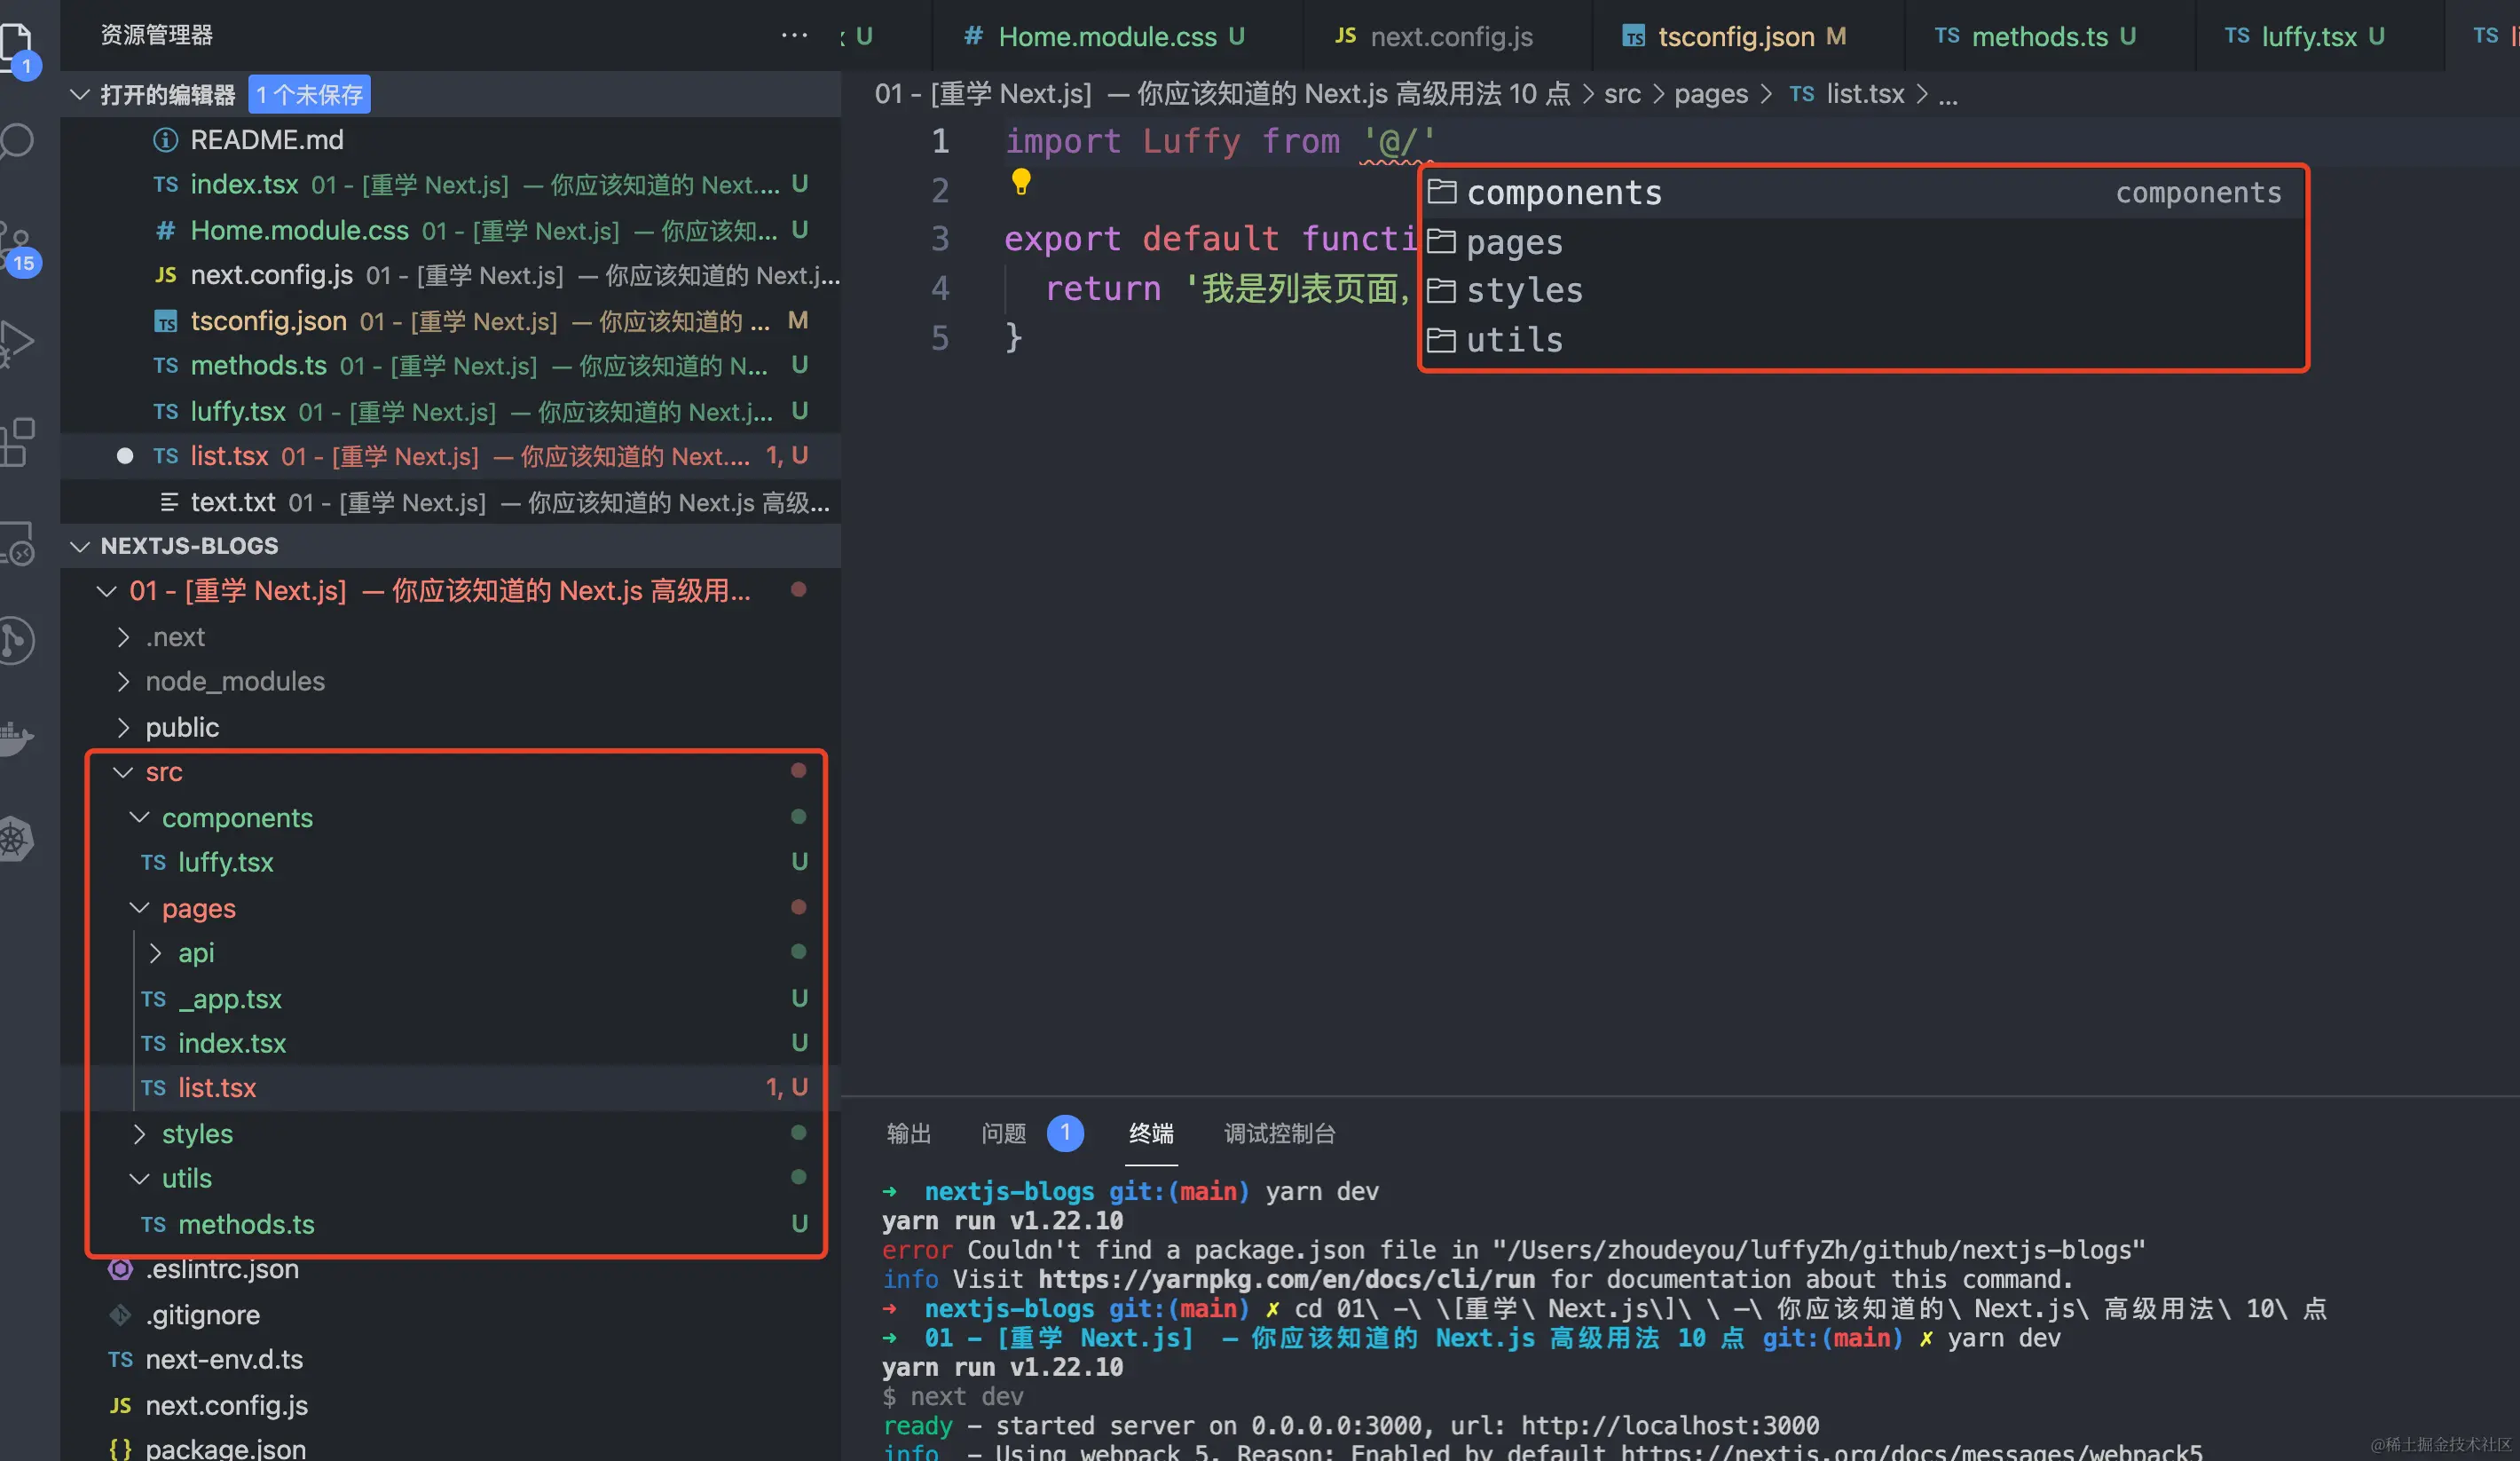
Task: Open Explorer more actions ellipsis menu
Action: [x=794, y=35]
